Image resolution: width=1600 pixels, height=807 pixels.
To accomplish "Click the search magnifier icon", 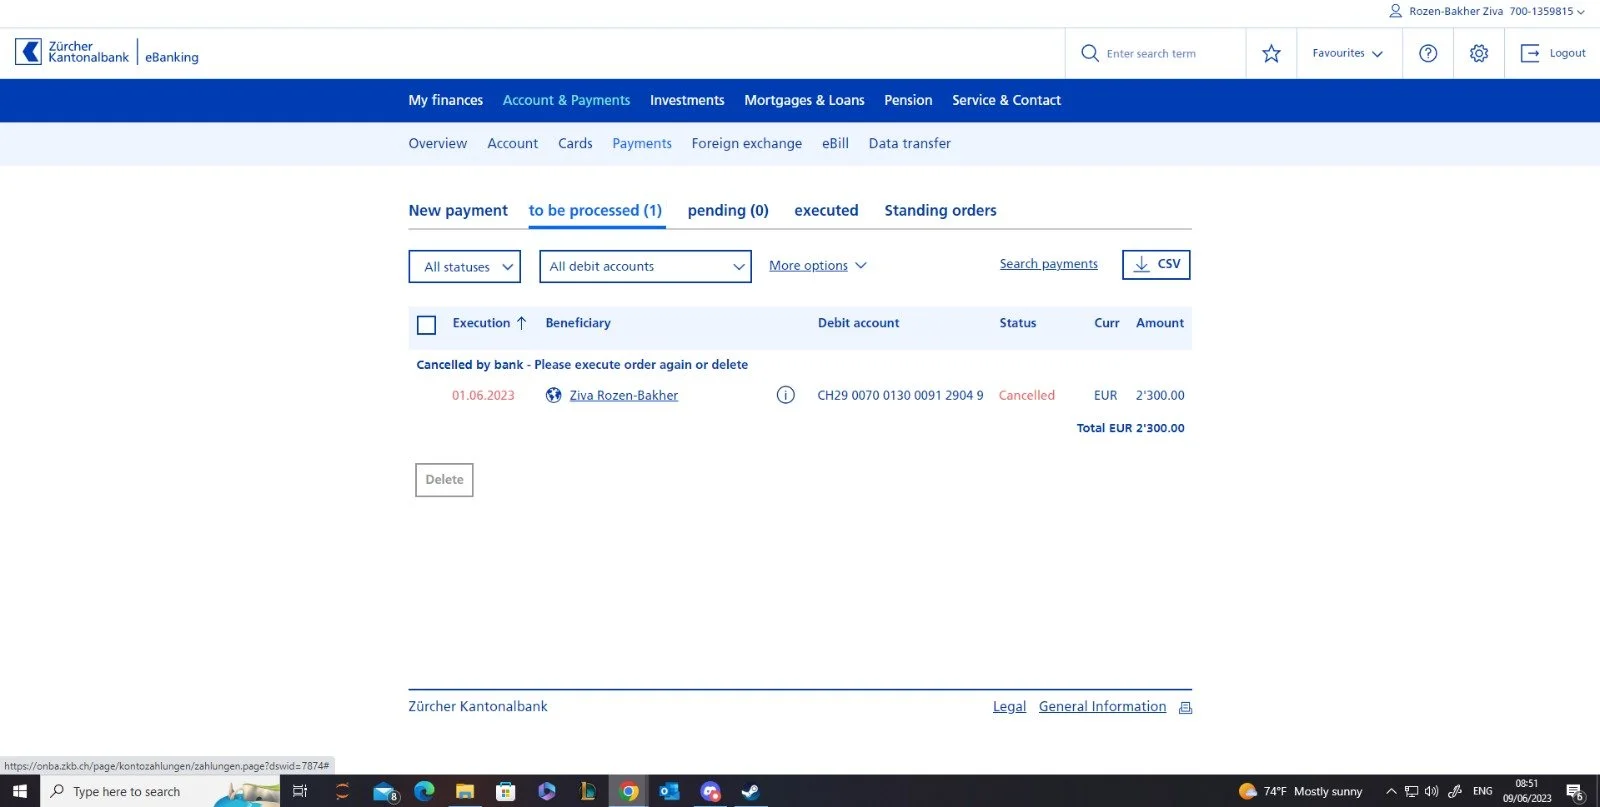I will coord(1090,53).
